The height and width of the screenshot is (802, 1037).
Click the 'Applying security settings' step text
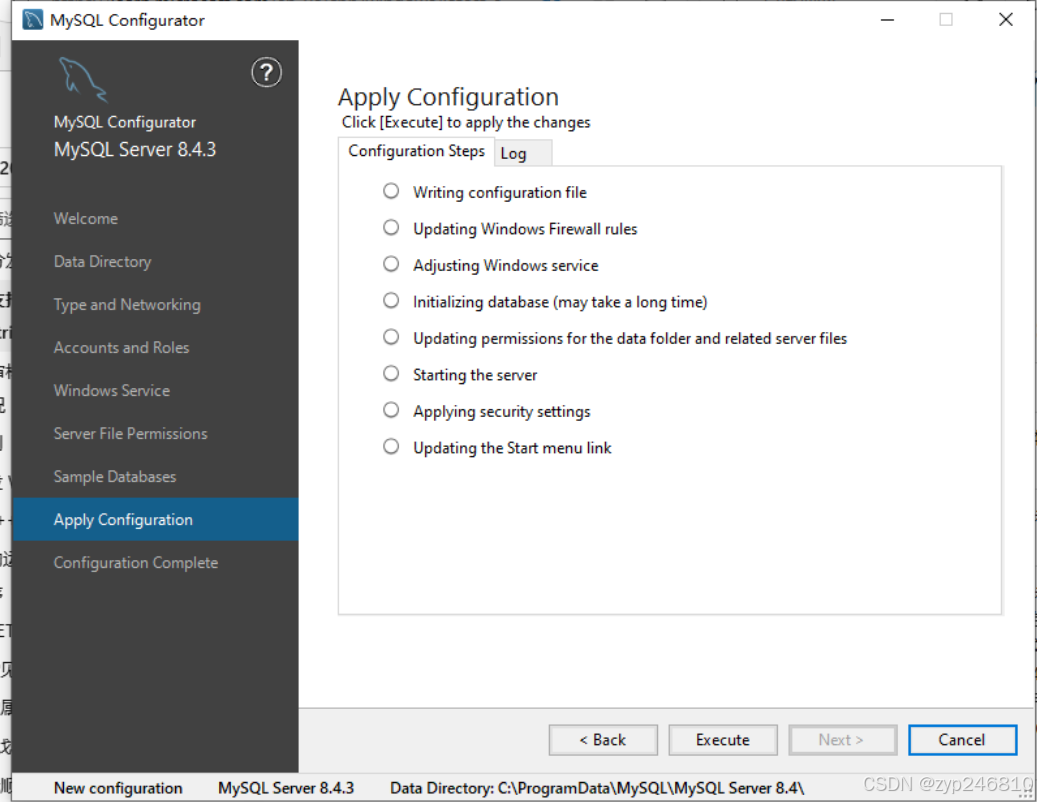(502, 411)
